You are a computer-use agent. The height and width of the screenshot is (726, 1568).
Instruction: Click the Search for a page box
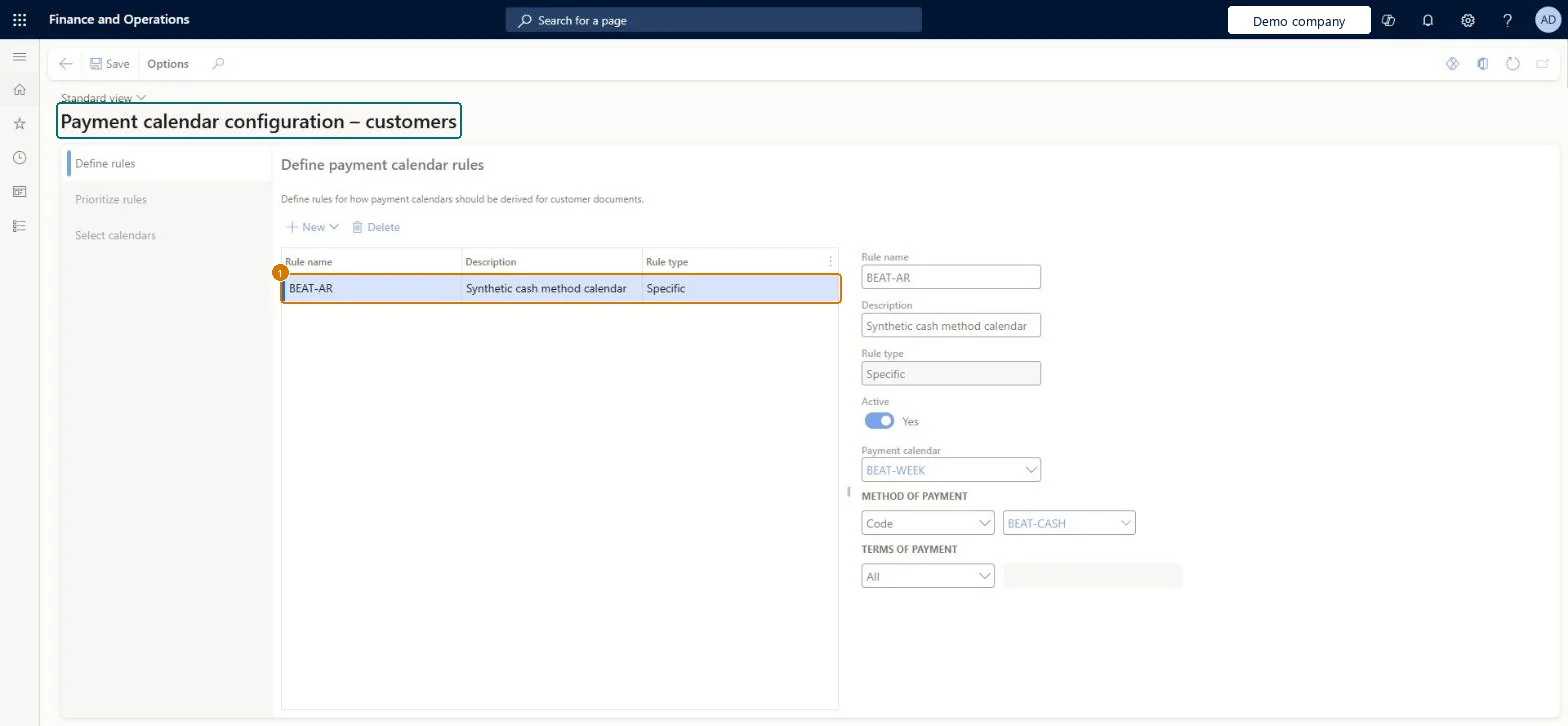[713, 20]
